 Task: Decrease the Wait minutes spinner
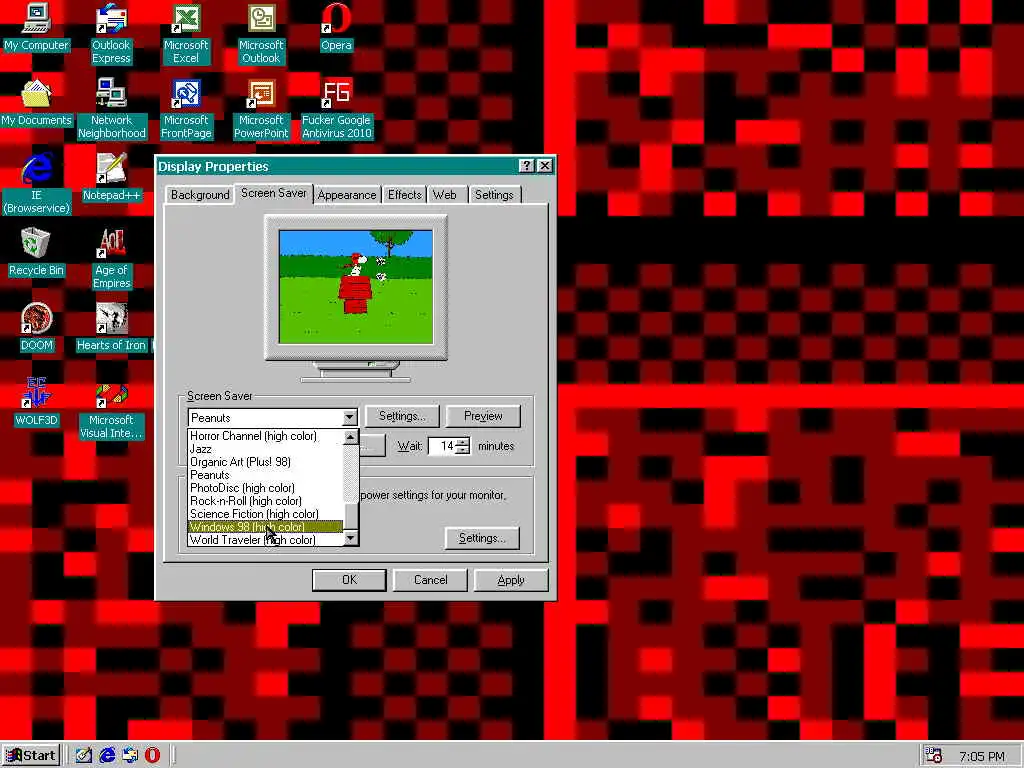462,451
